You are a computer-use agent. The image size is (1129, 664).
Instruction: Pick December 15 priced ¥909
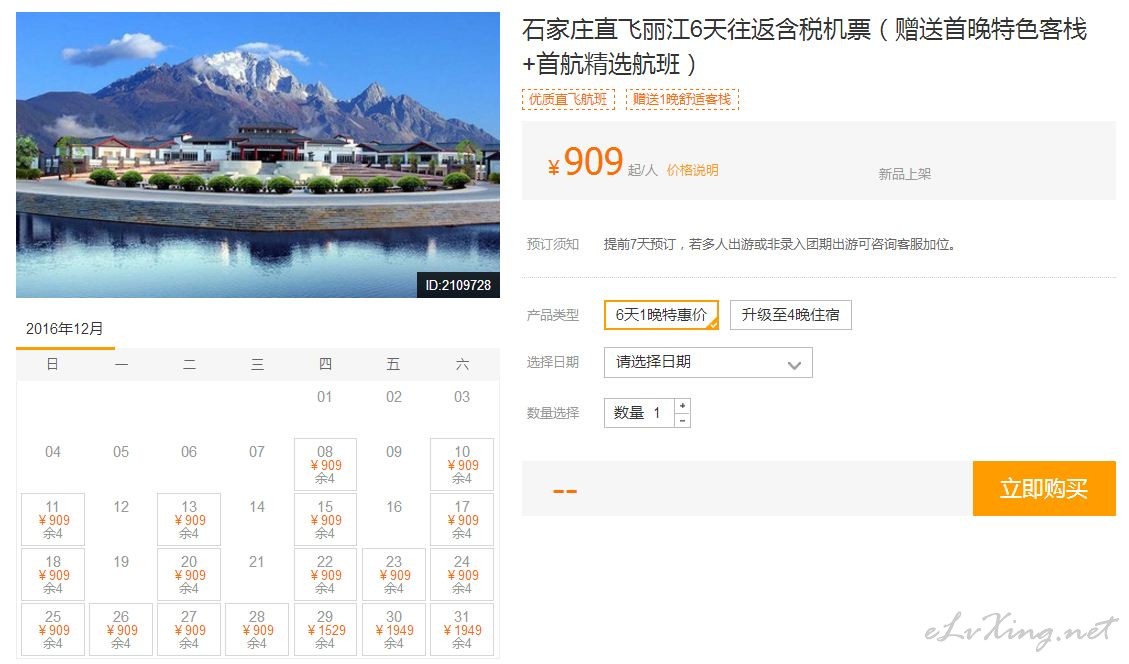click(325, 519)
